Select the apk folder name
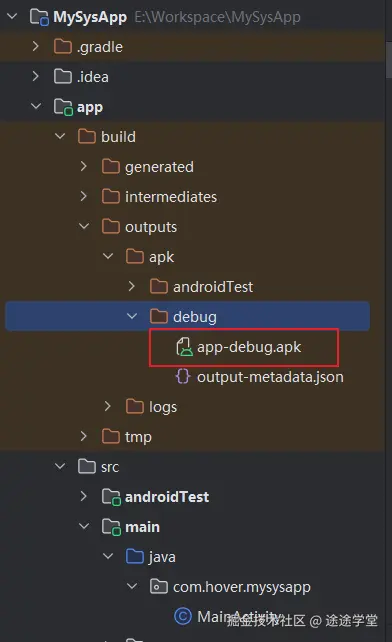This screenshot has height=642, width=392. tap(161, 257)
